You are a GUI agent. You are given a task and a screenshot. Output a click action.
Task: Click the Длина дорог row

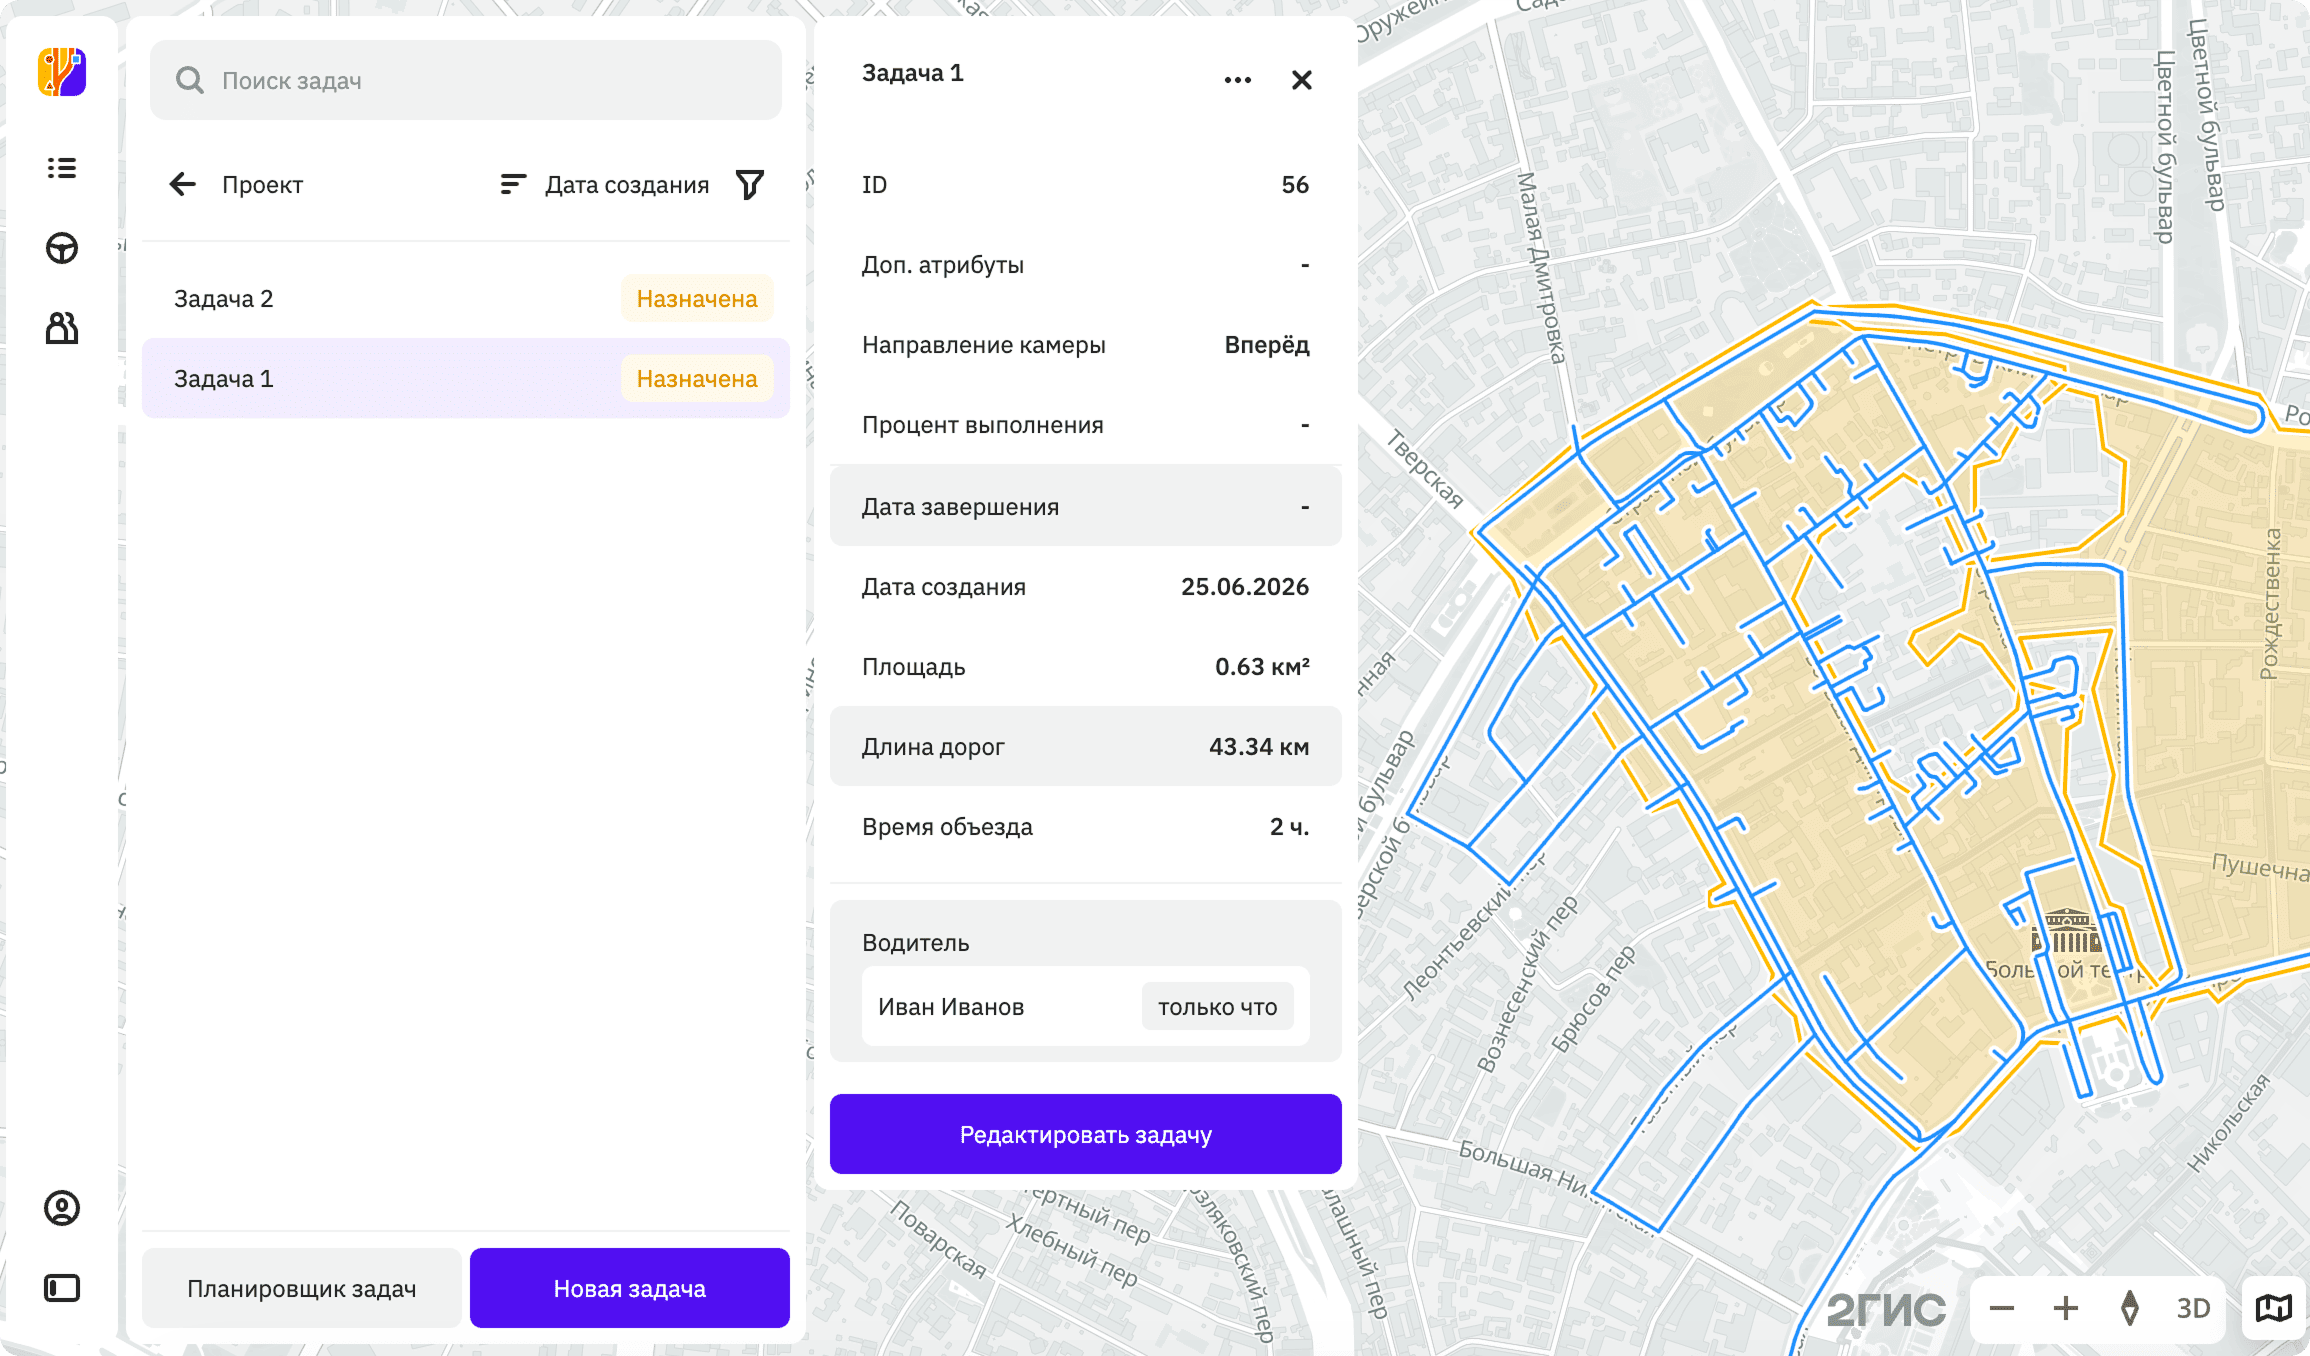coord(1086,746)
